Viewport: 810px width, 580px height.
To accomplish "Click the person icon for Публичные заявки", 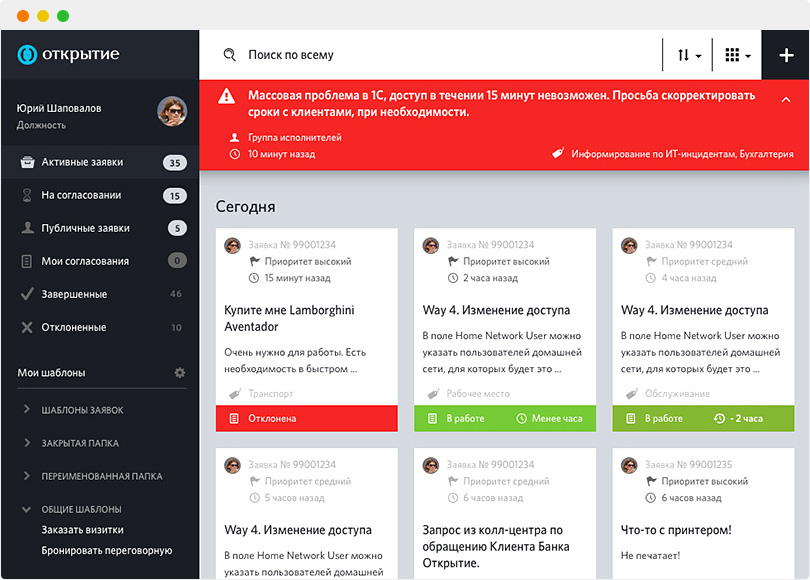I will pos(27,228).
